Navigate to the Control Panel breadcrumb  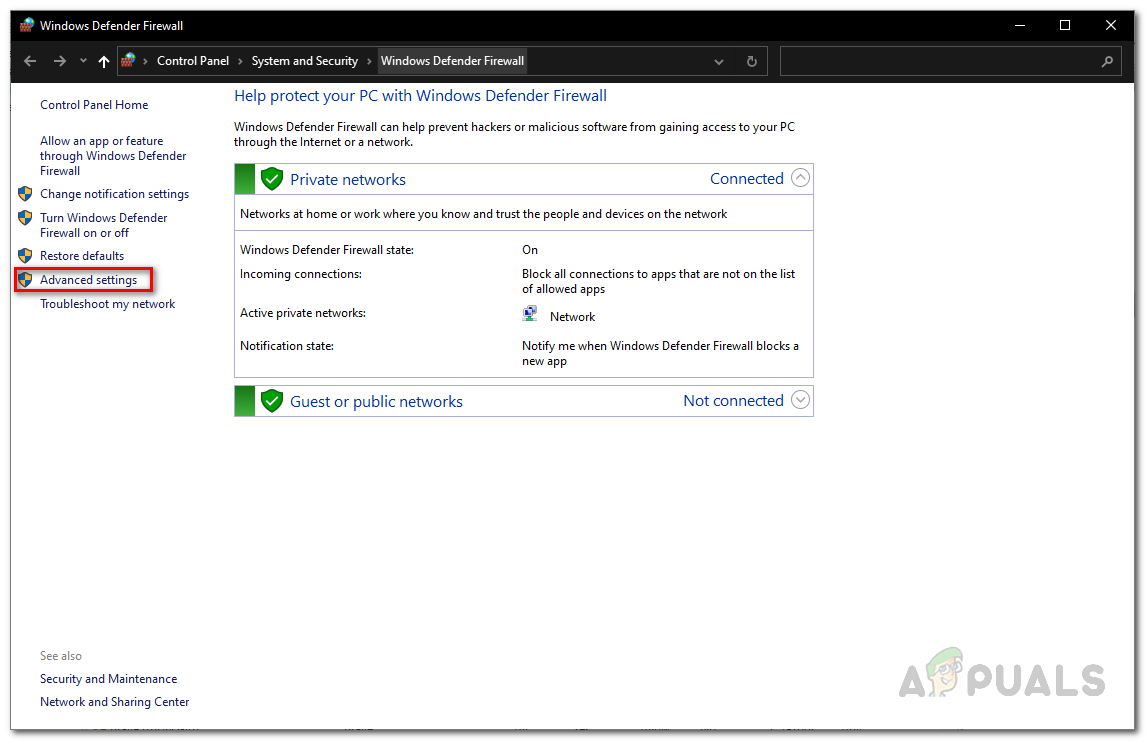click(193, 61)
